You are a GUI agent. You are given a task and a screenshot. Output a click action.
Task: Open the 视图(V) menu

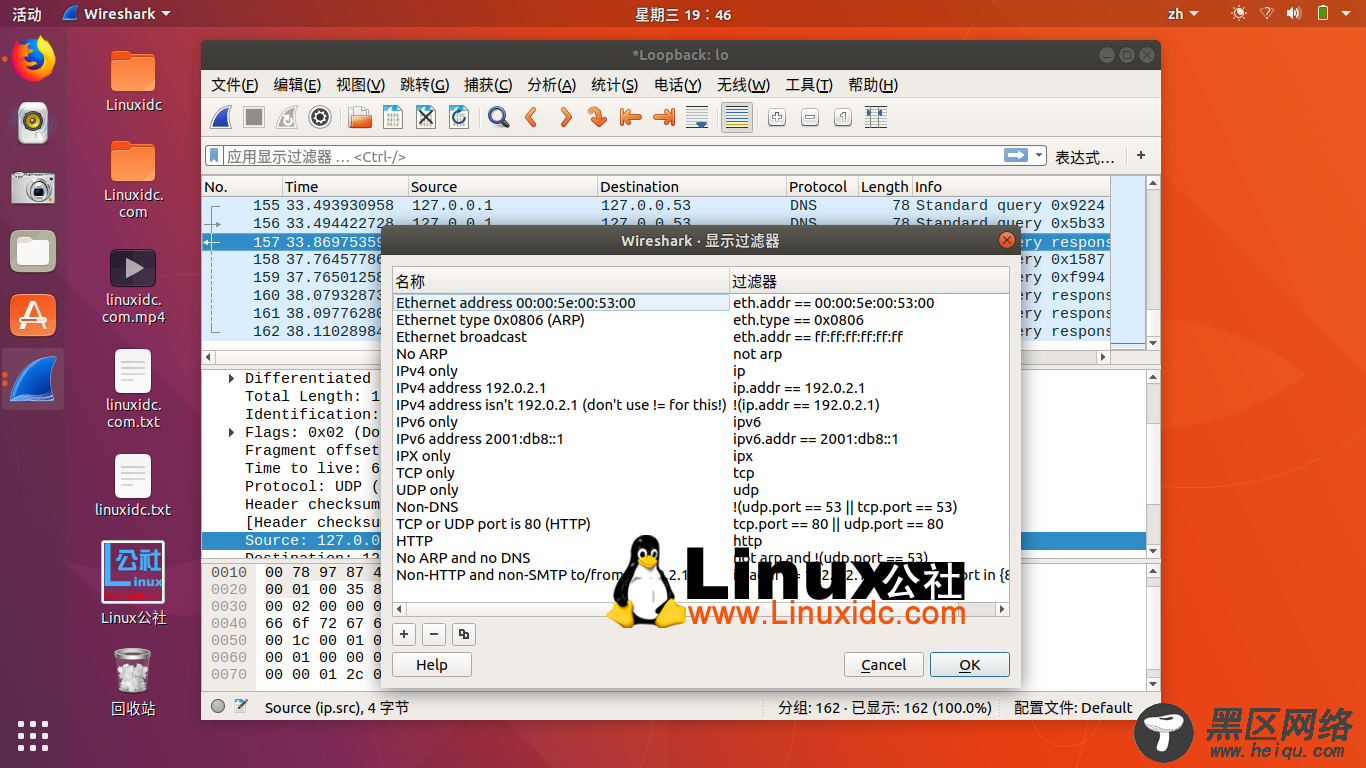(x=360, y=85)
